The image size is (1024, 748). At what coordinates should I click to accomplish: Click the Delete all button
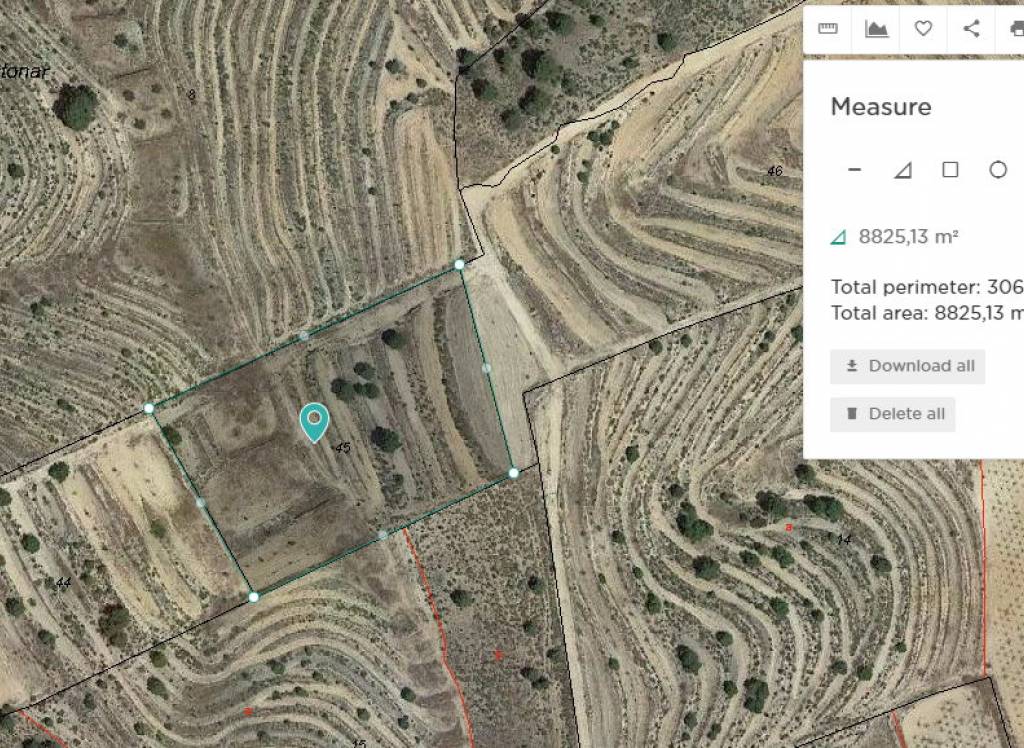coord(893,414)
